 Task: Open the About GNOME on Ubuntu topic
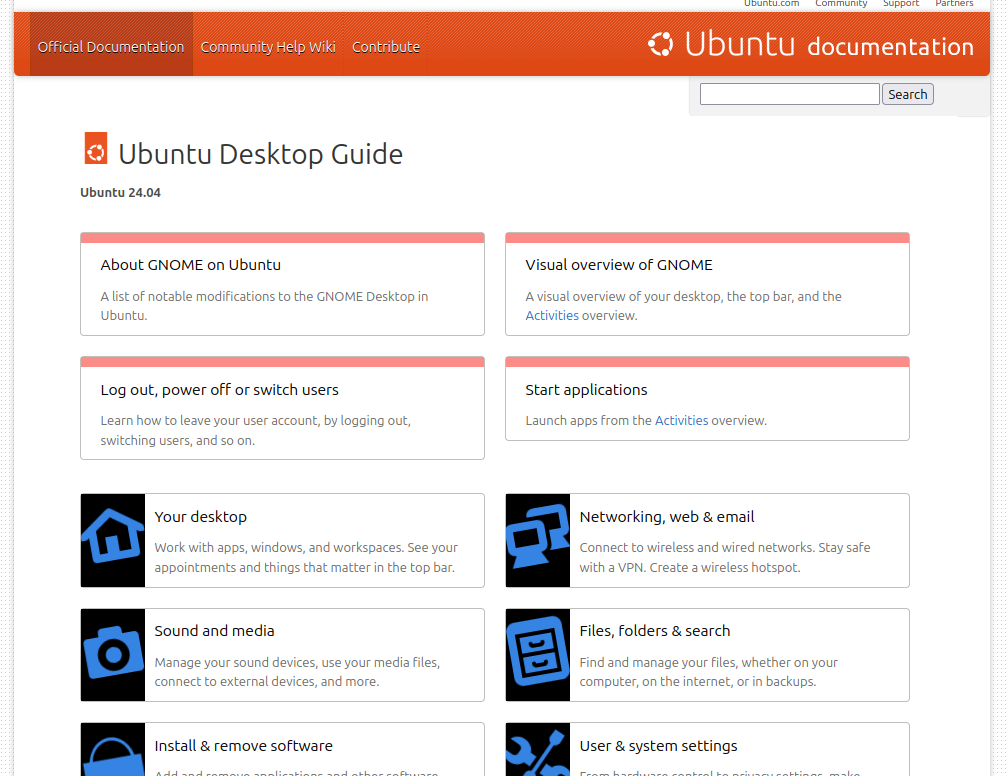(x=191, y=265)
